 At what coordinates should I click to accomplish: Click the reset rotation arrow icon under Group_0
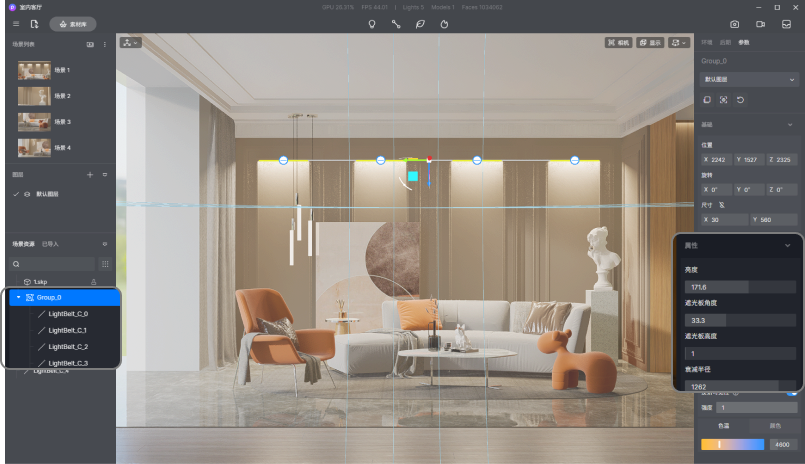[740, 100]
